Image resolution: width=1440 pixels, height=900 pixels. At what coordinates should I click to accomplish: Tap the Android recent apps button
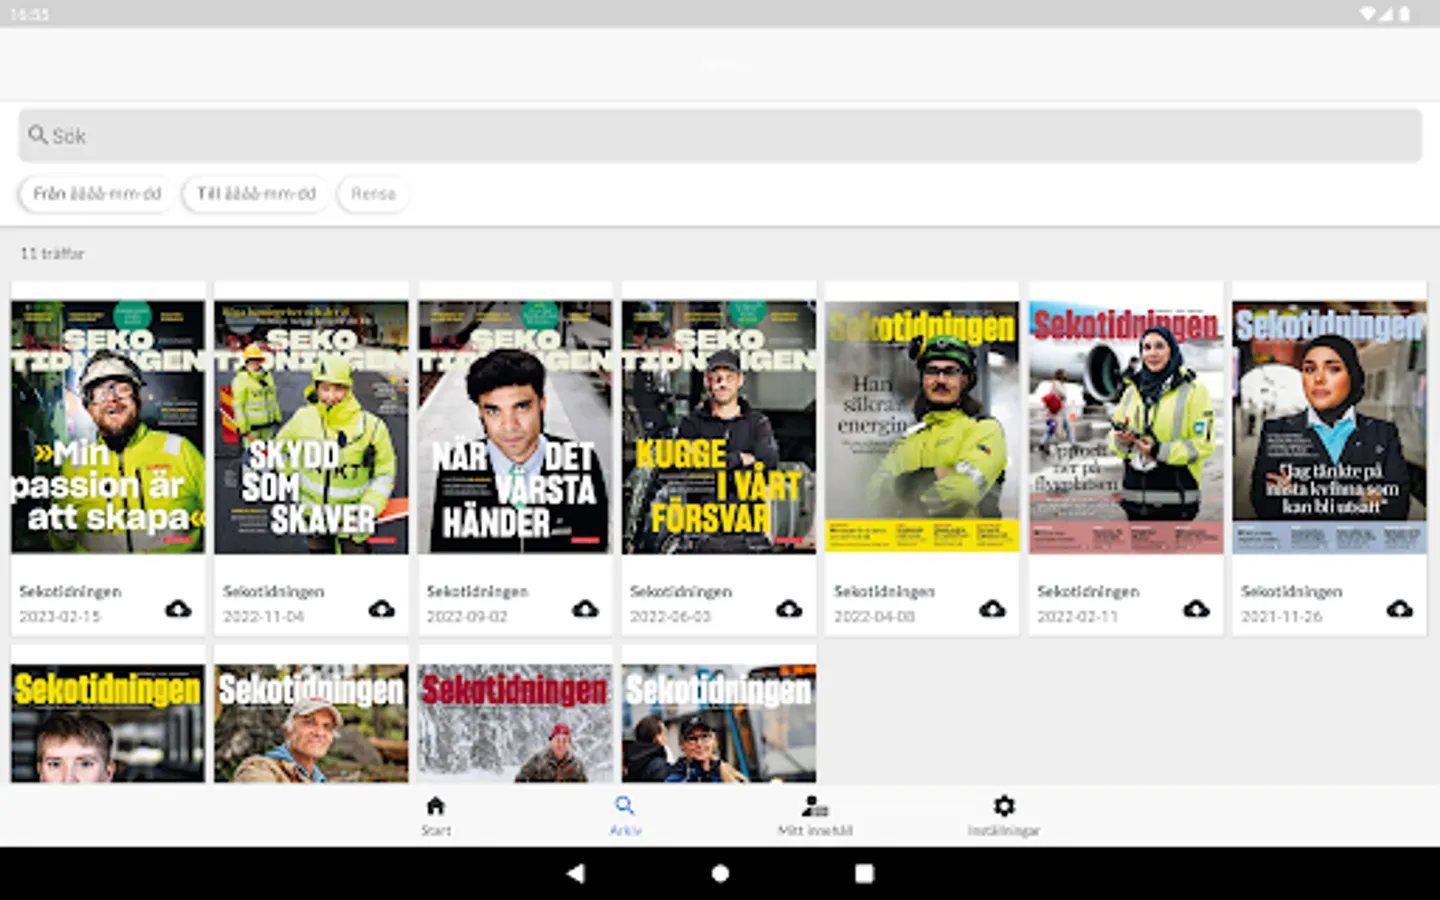864,873
